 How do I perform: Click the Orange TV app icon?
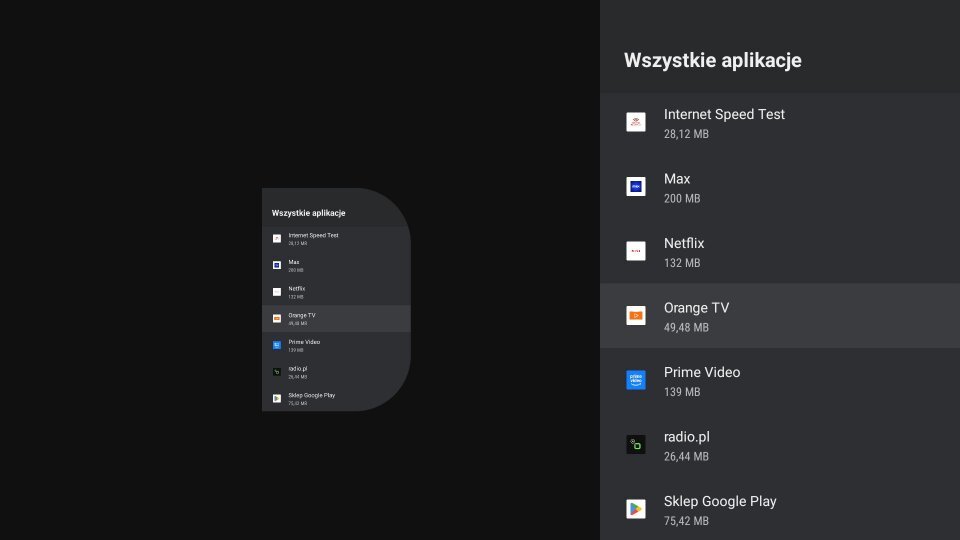636,315
